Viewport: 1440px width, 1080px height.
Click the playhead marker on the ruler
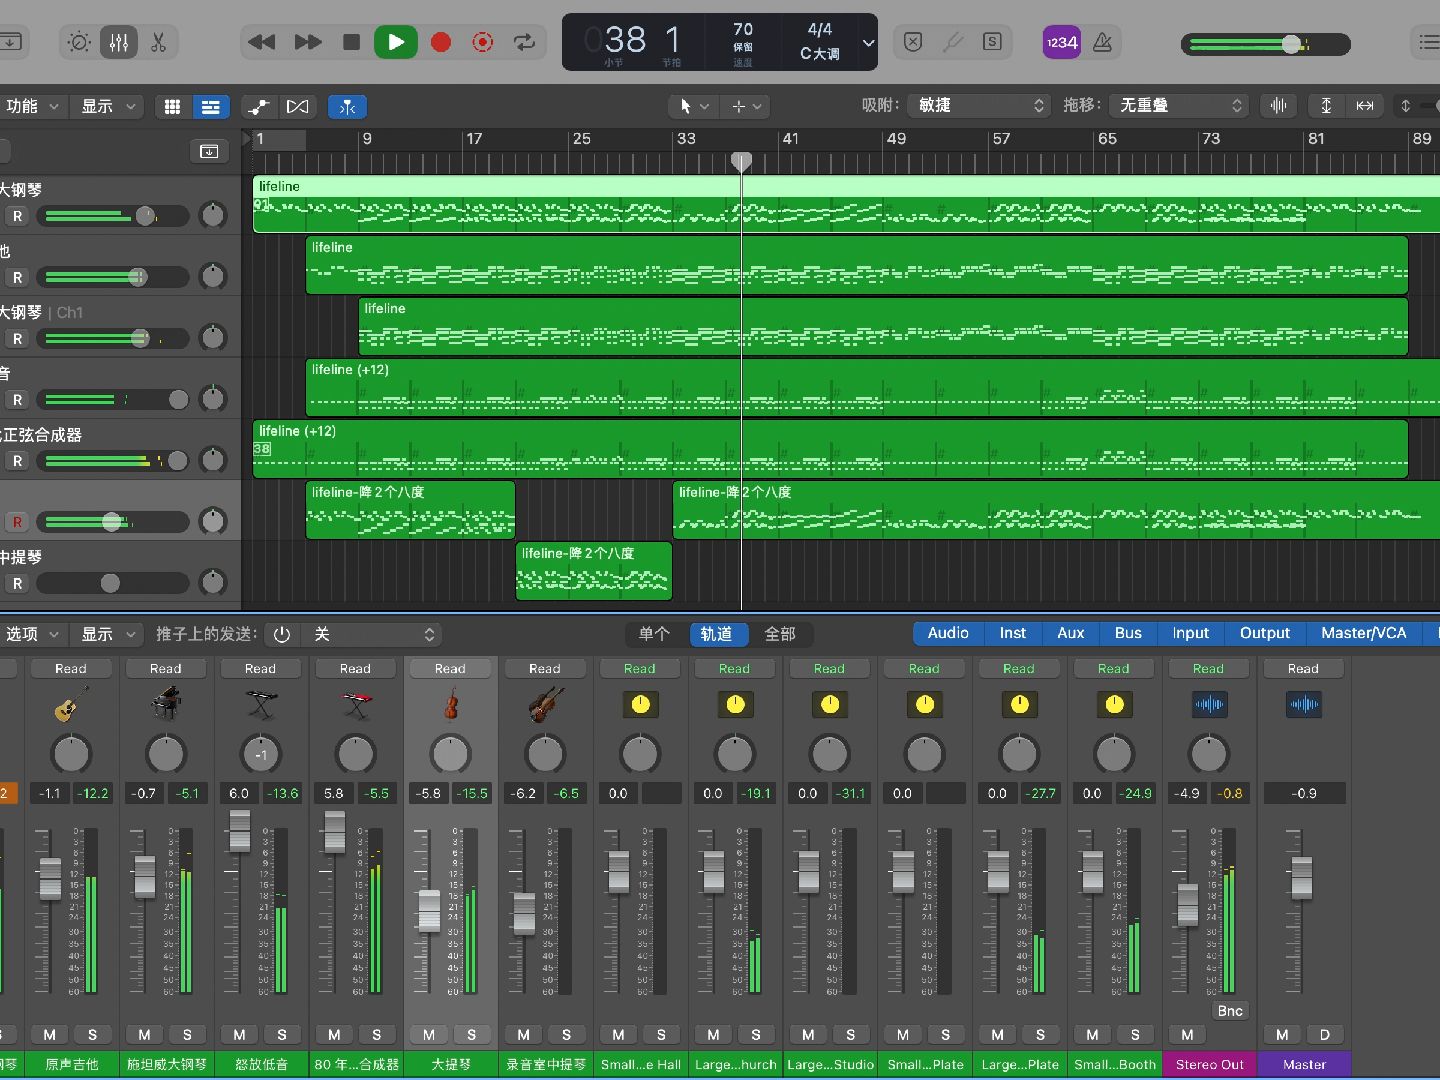point(741,161)
